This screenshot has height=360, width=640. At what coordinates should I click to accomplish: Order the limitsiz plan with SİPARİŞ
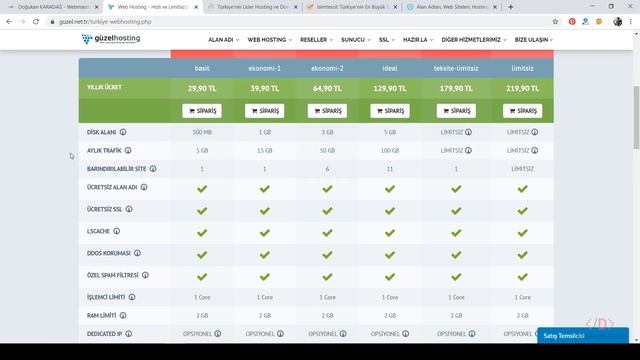coord(522,111)
